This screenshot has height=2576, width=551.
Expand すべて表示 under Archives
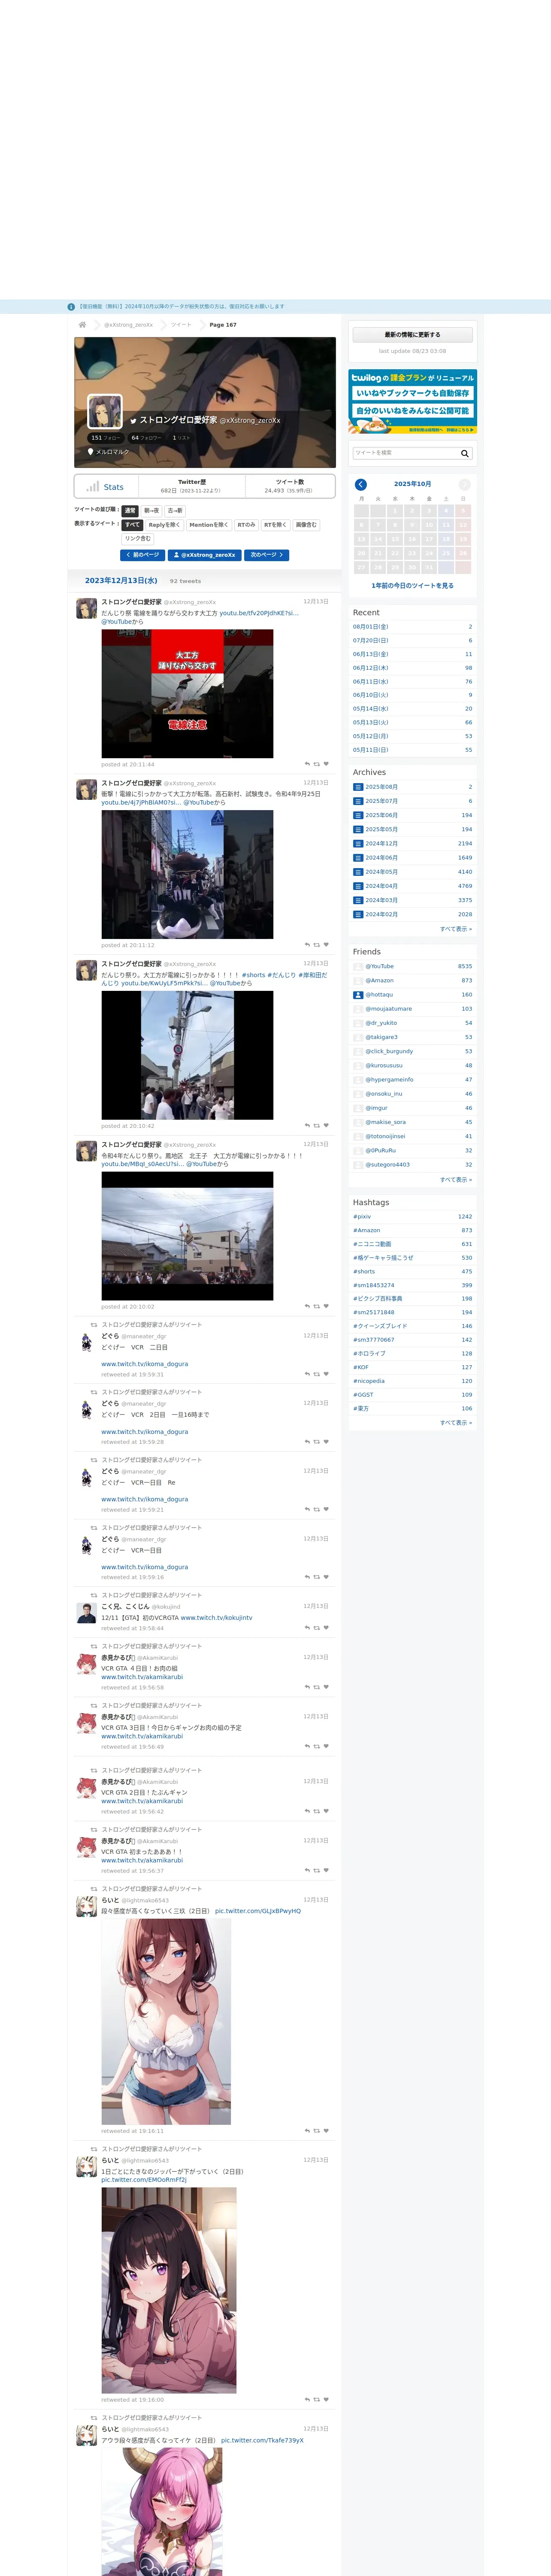456,929
